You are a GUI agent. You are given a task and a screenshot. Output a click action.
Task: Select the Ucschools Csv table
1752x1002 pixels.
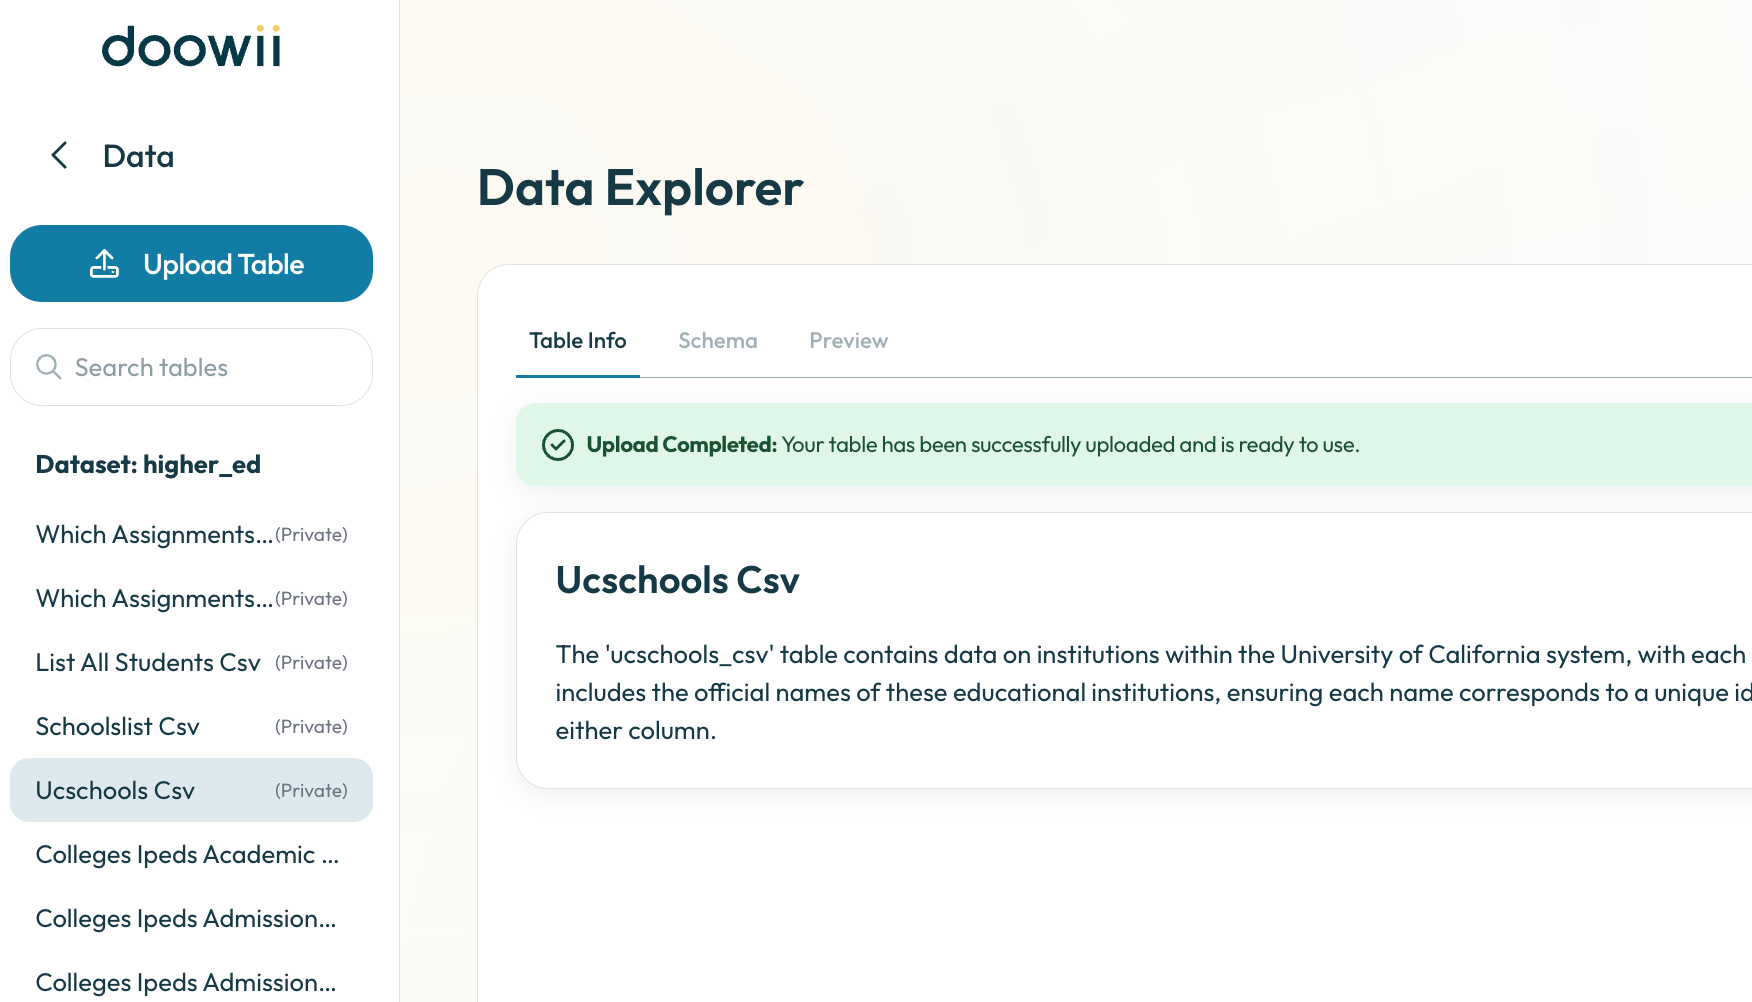(x=191, y=790)
